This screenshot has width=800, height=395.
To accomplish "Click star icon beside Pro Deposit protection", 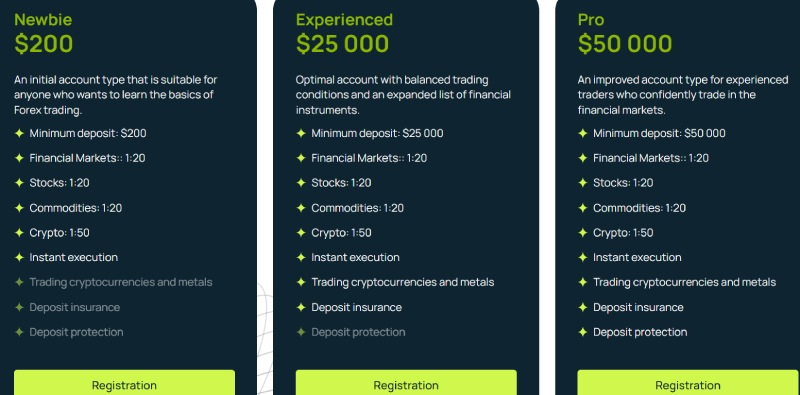I will [x=583, y=332].
